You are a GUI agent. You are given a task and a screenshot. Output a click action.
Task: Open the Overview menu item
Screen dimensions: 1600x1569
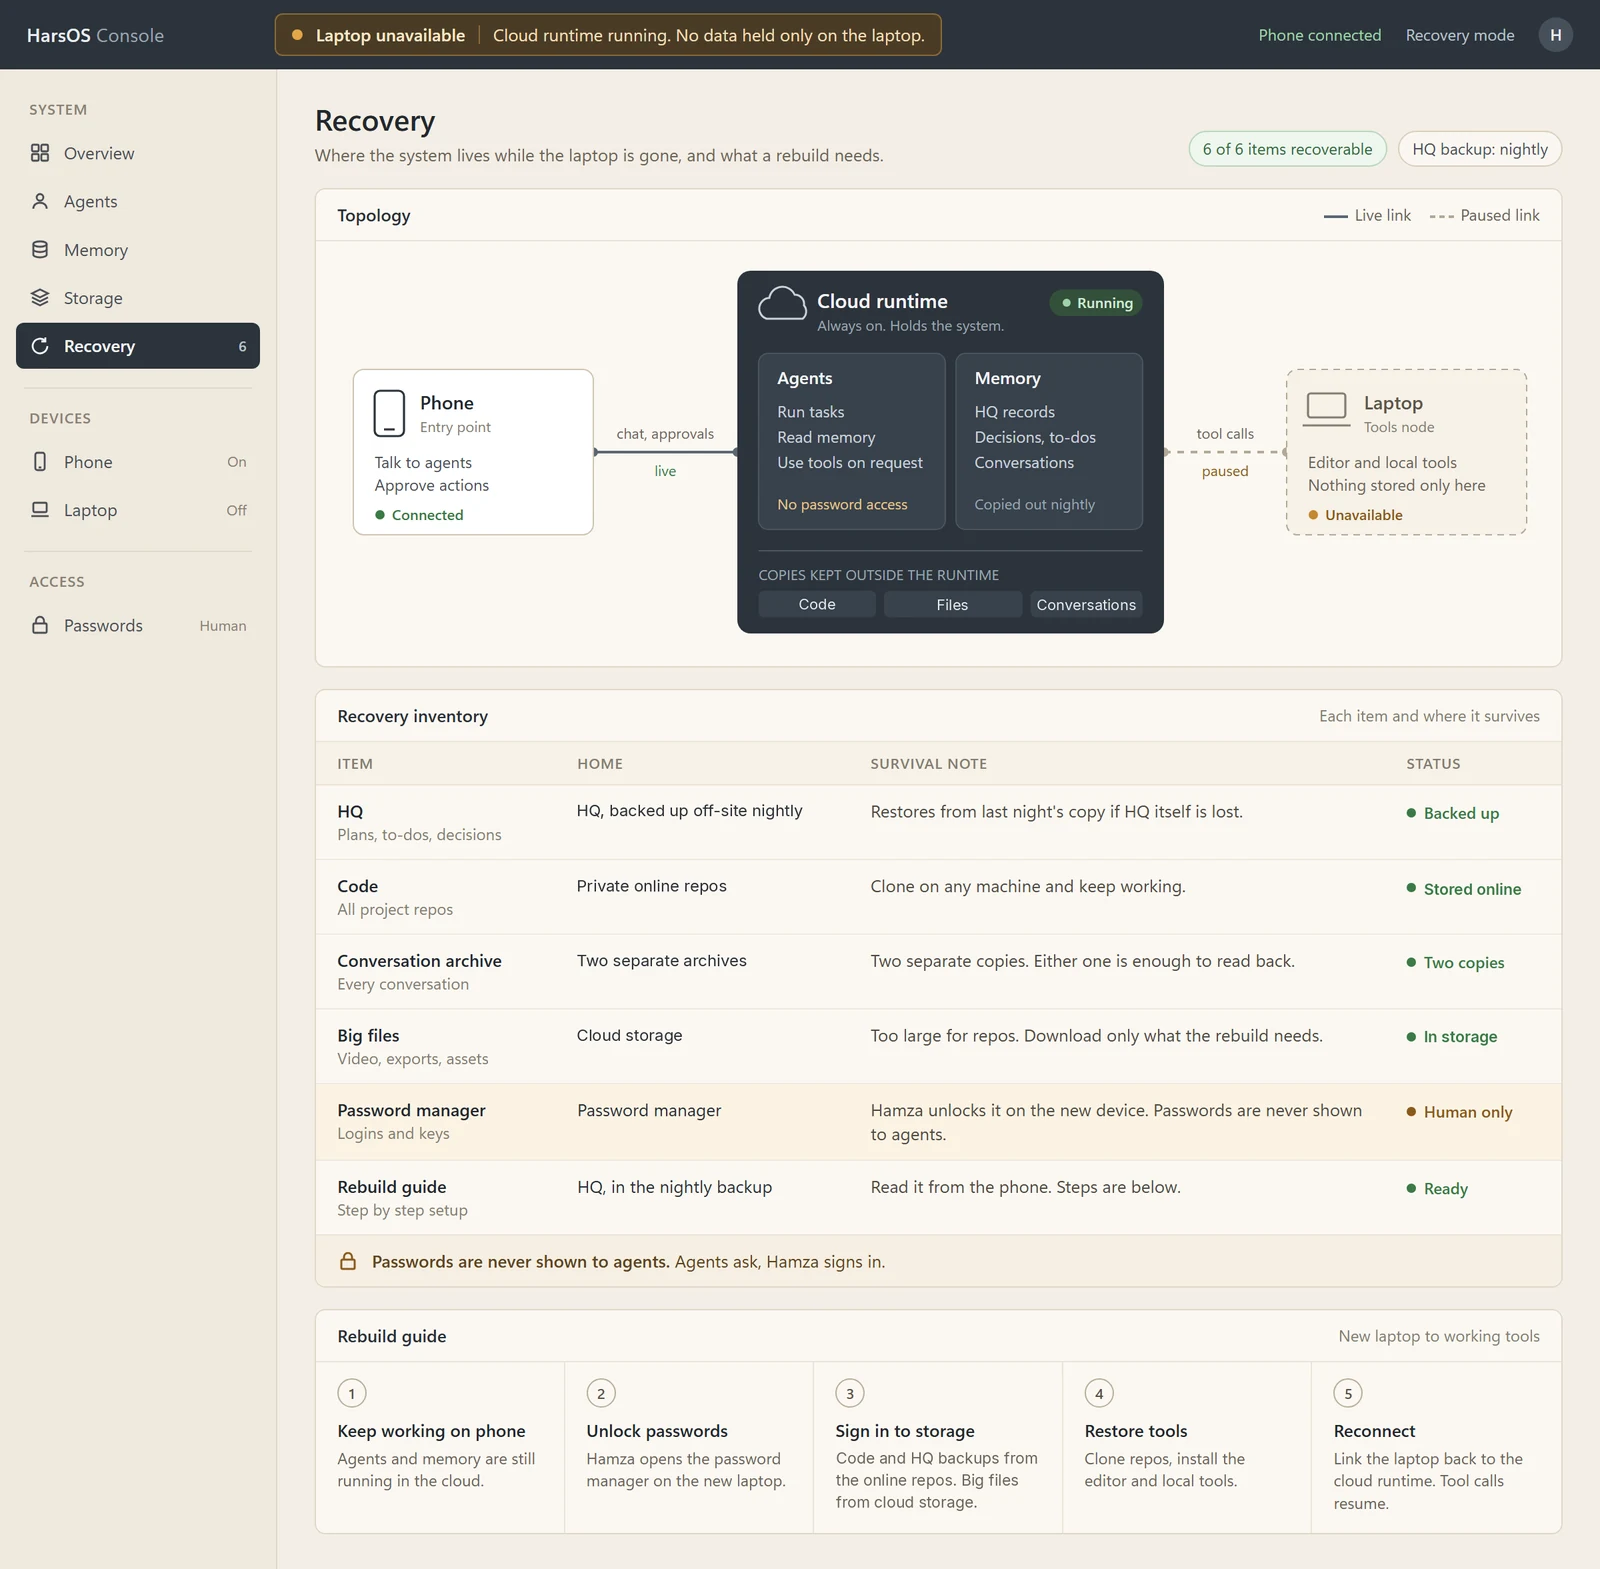coord(138,153)
